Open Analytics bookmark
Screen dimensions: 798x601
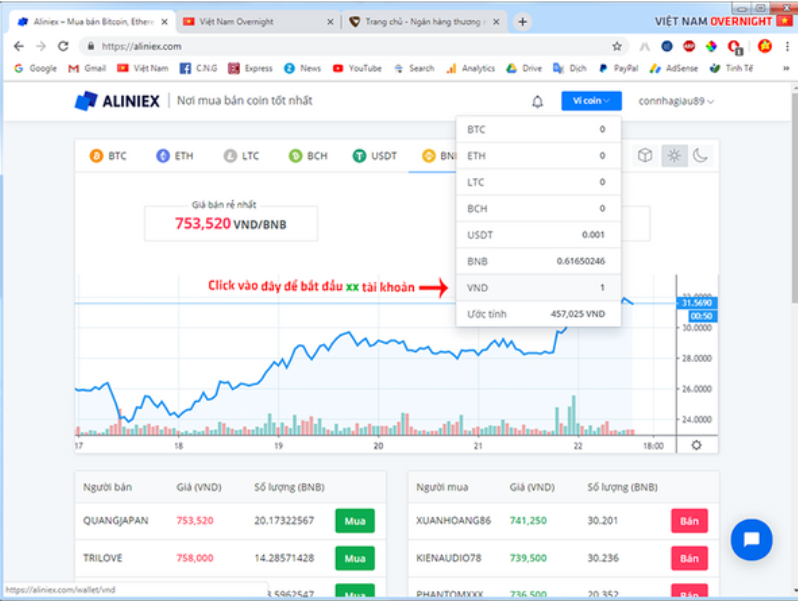click(x=470, y=68)
